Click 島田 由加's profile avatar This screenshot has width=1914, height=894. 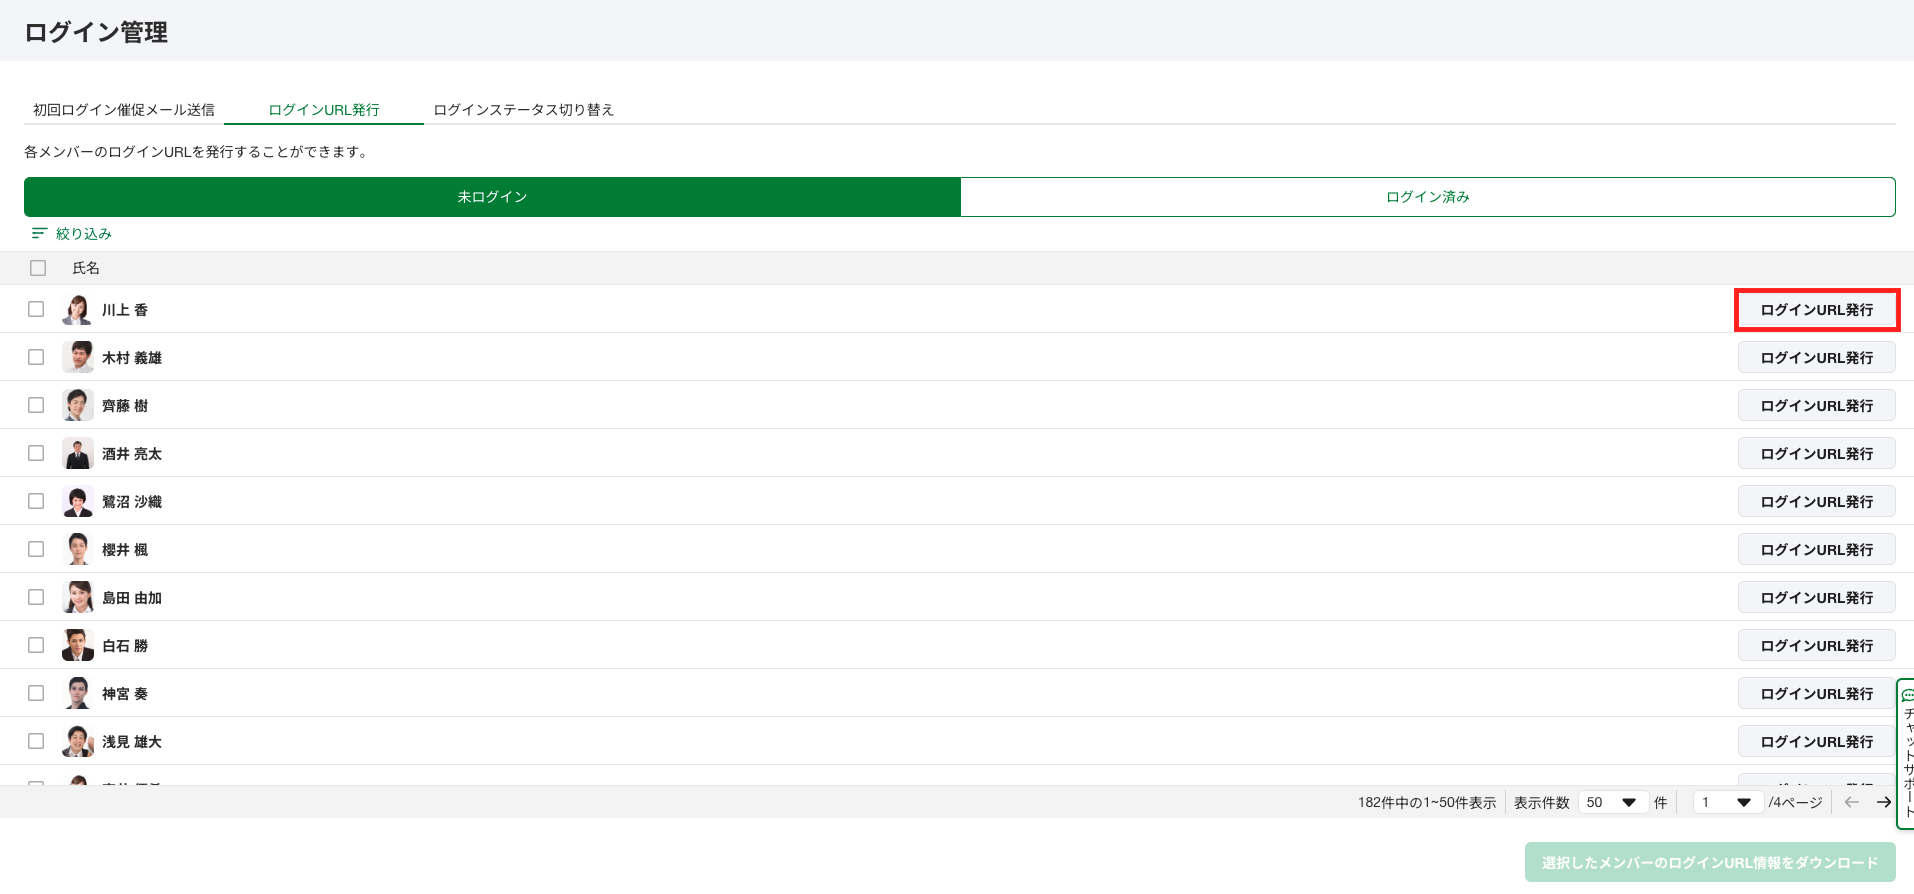tap(78, 598)
